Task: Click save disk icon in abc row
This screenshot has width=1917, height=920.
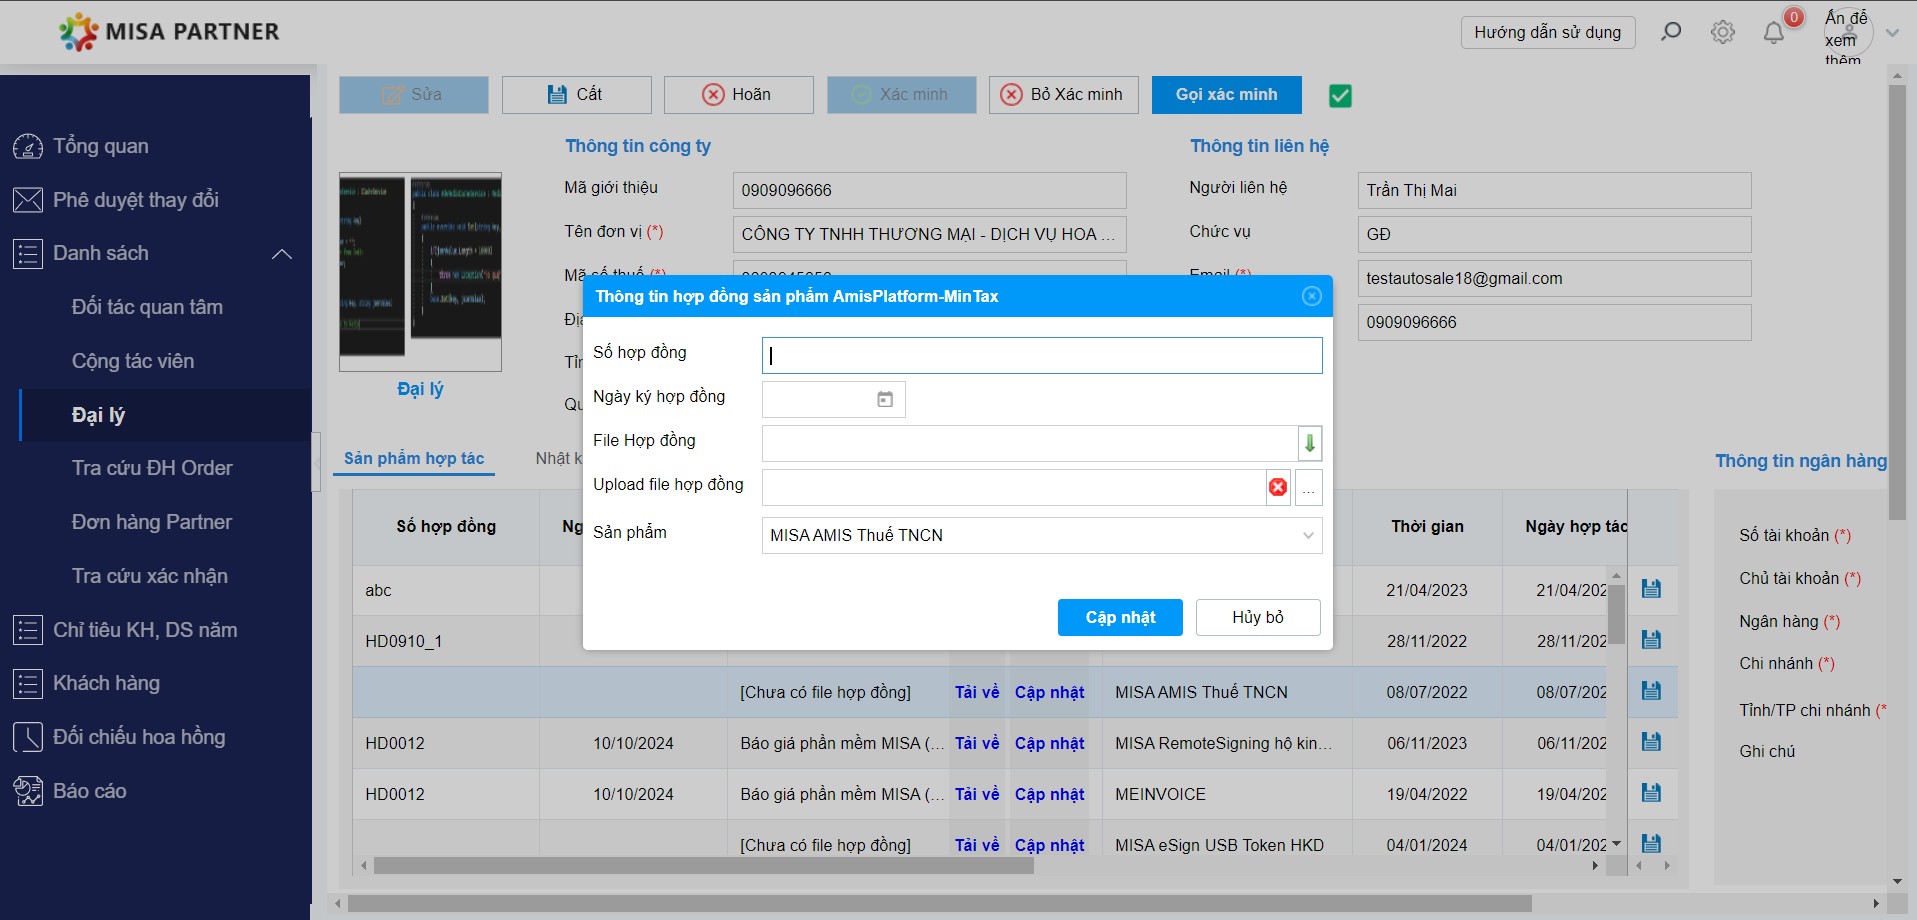Action: click(1651, 589)
